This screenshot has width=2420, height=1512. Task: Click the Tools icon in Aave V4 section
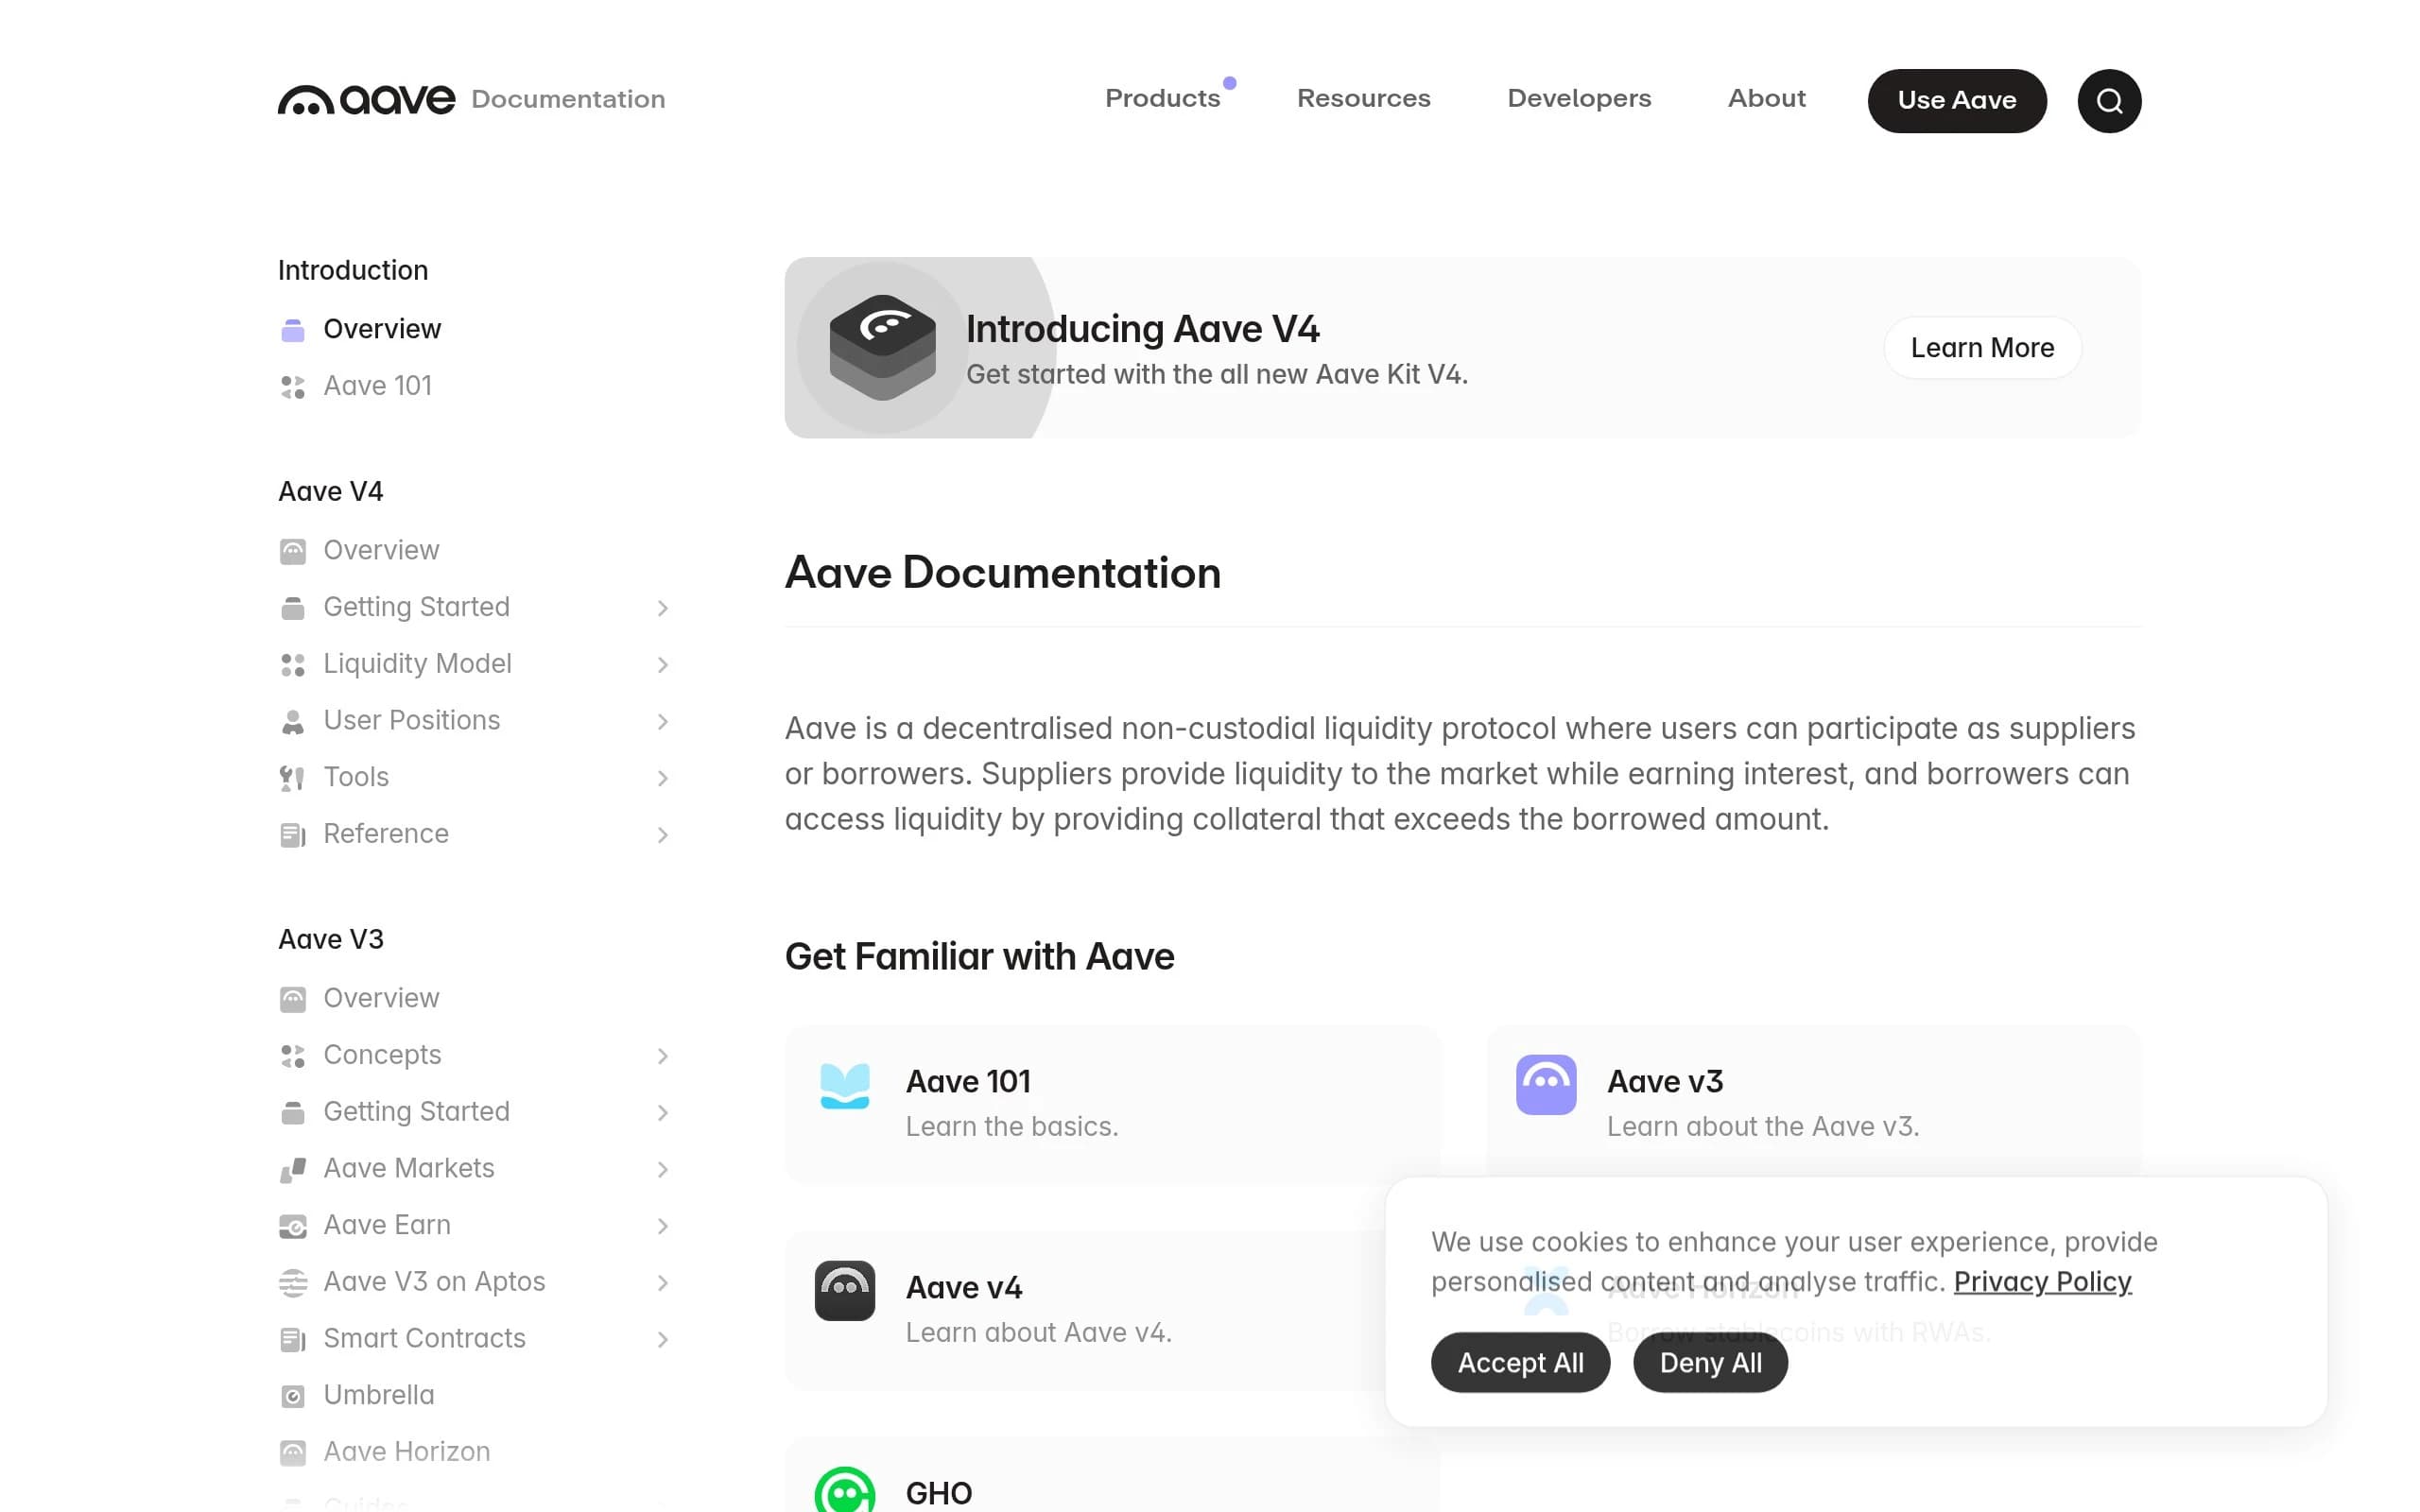[293, 777]
